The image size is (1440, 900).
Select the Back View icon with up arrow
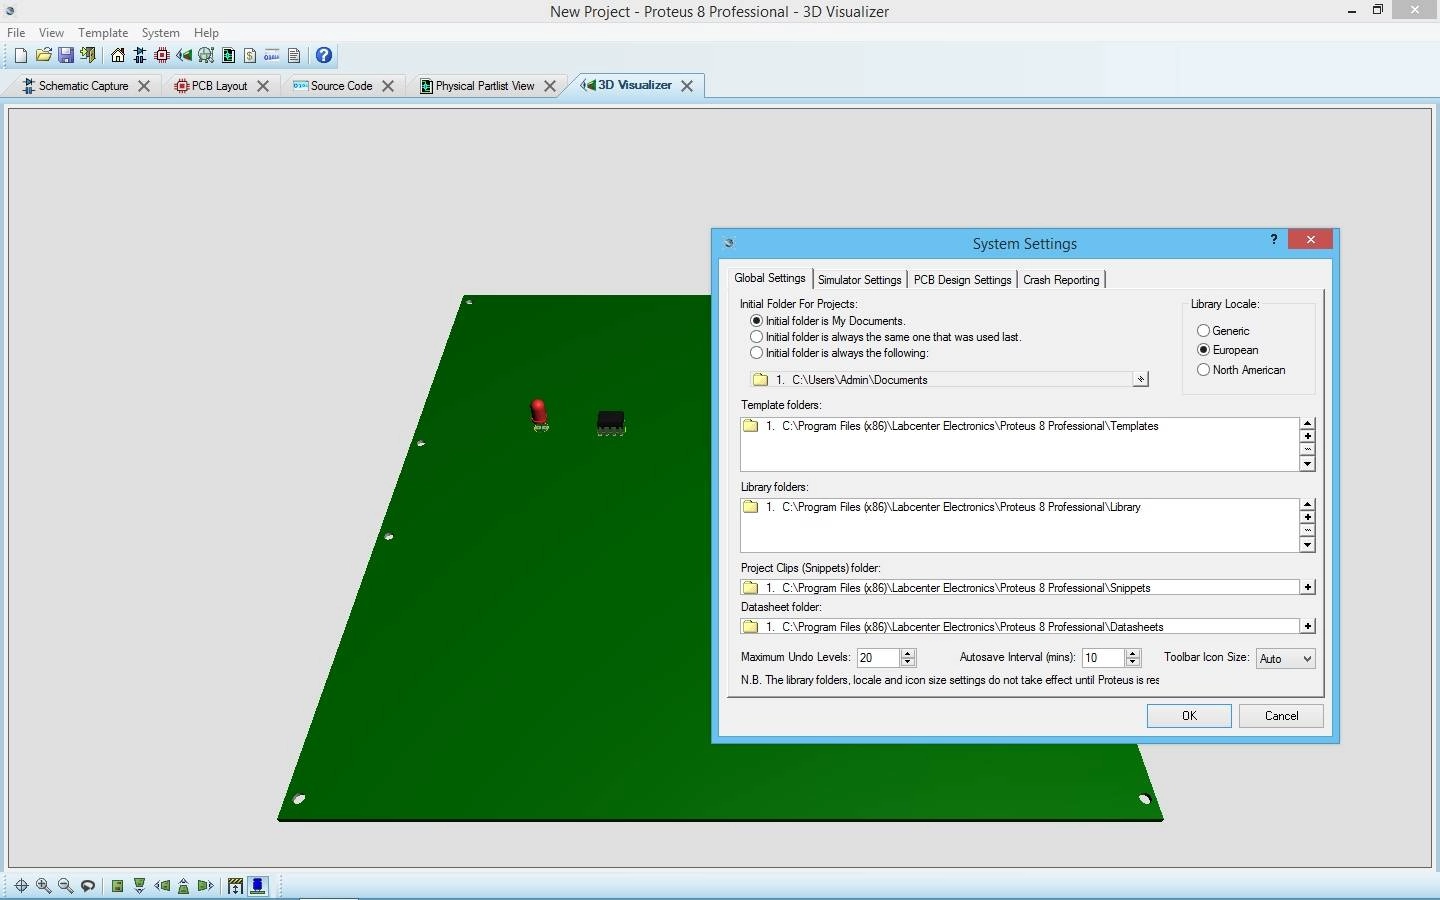click(x=184, y=886)
